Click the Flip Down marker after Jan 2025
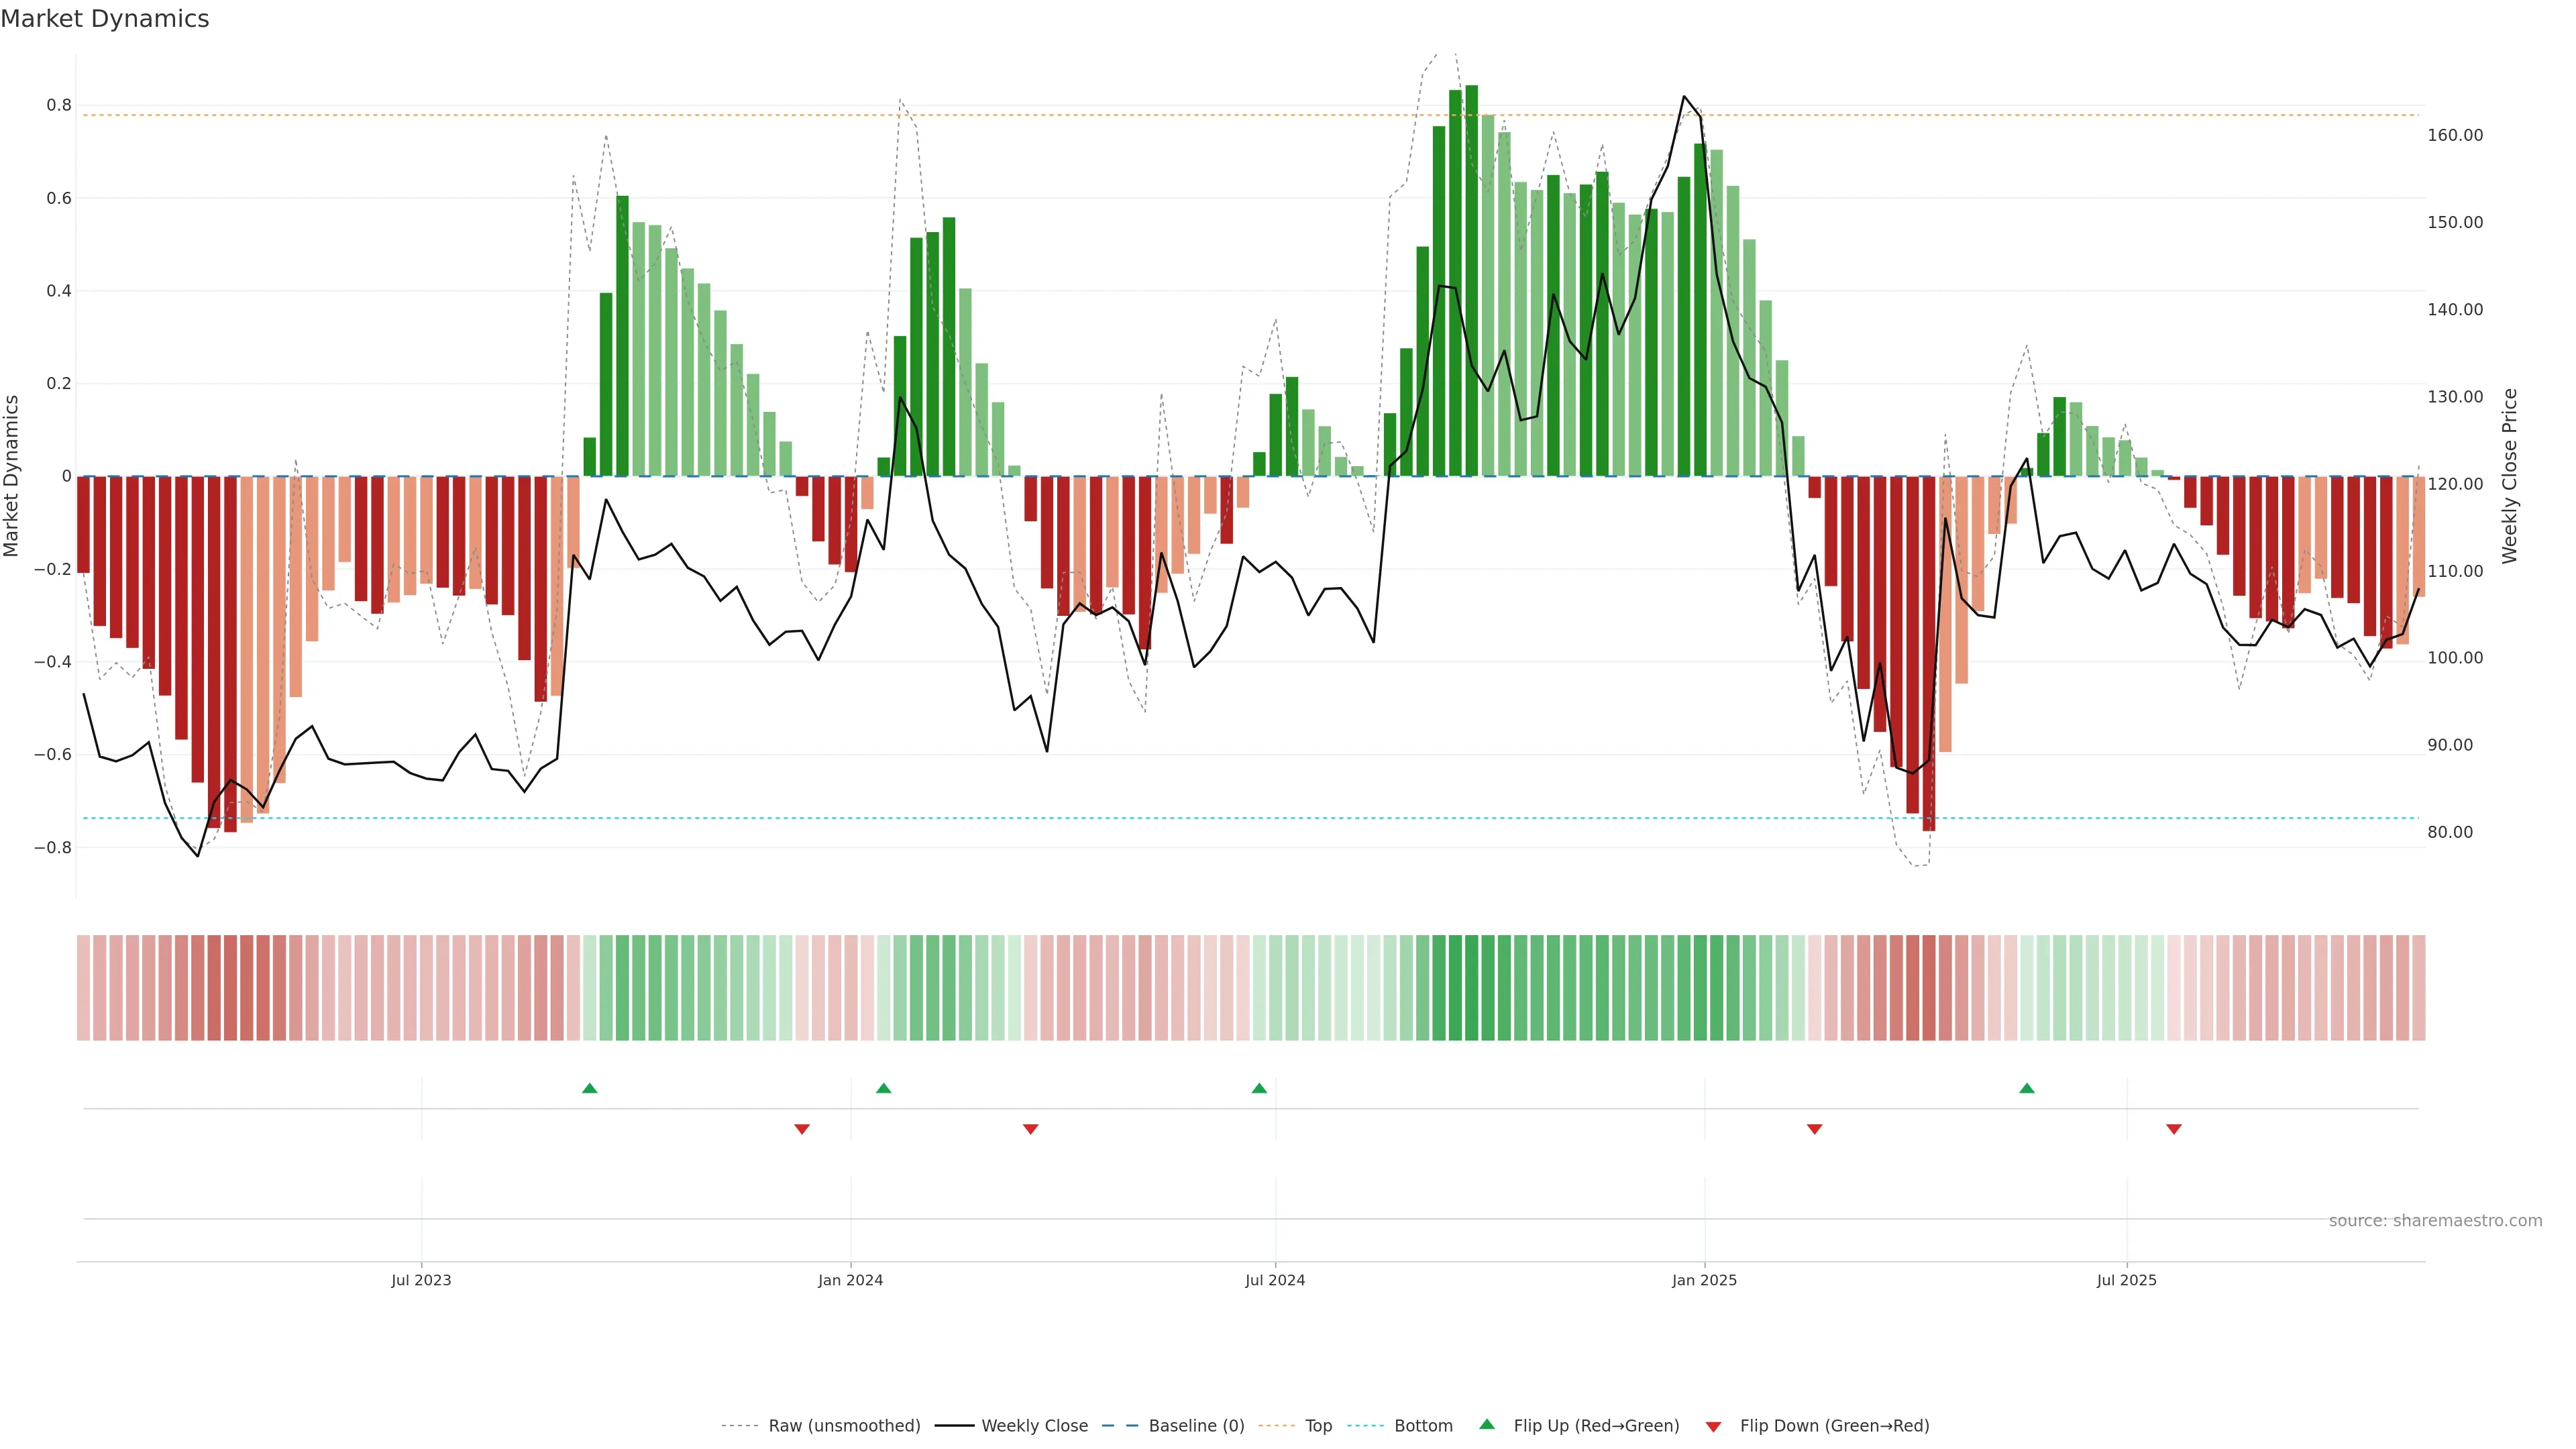Image resolution: width=2576 pixels, height=1449 pixels. [1814, 1129]
